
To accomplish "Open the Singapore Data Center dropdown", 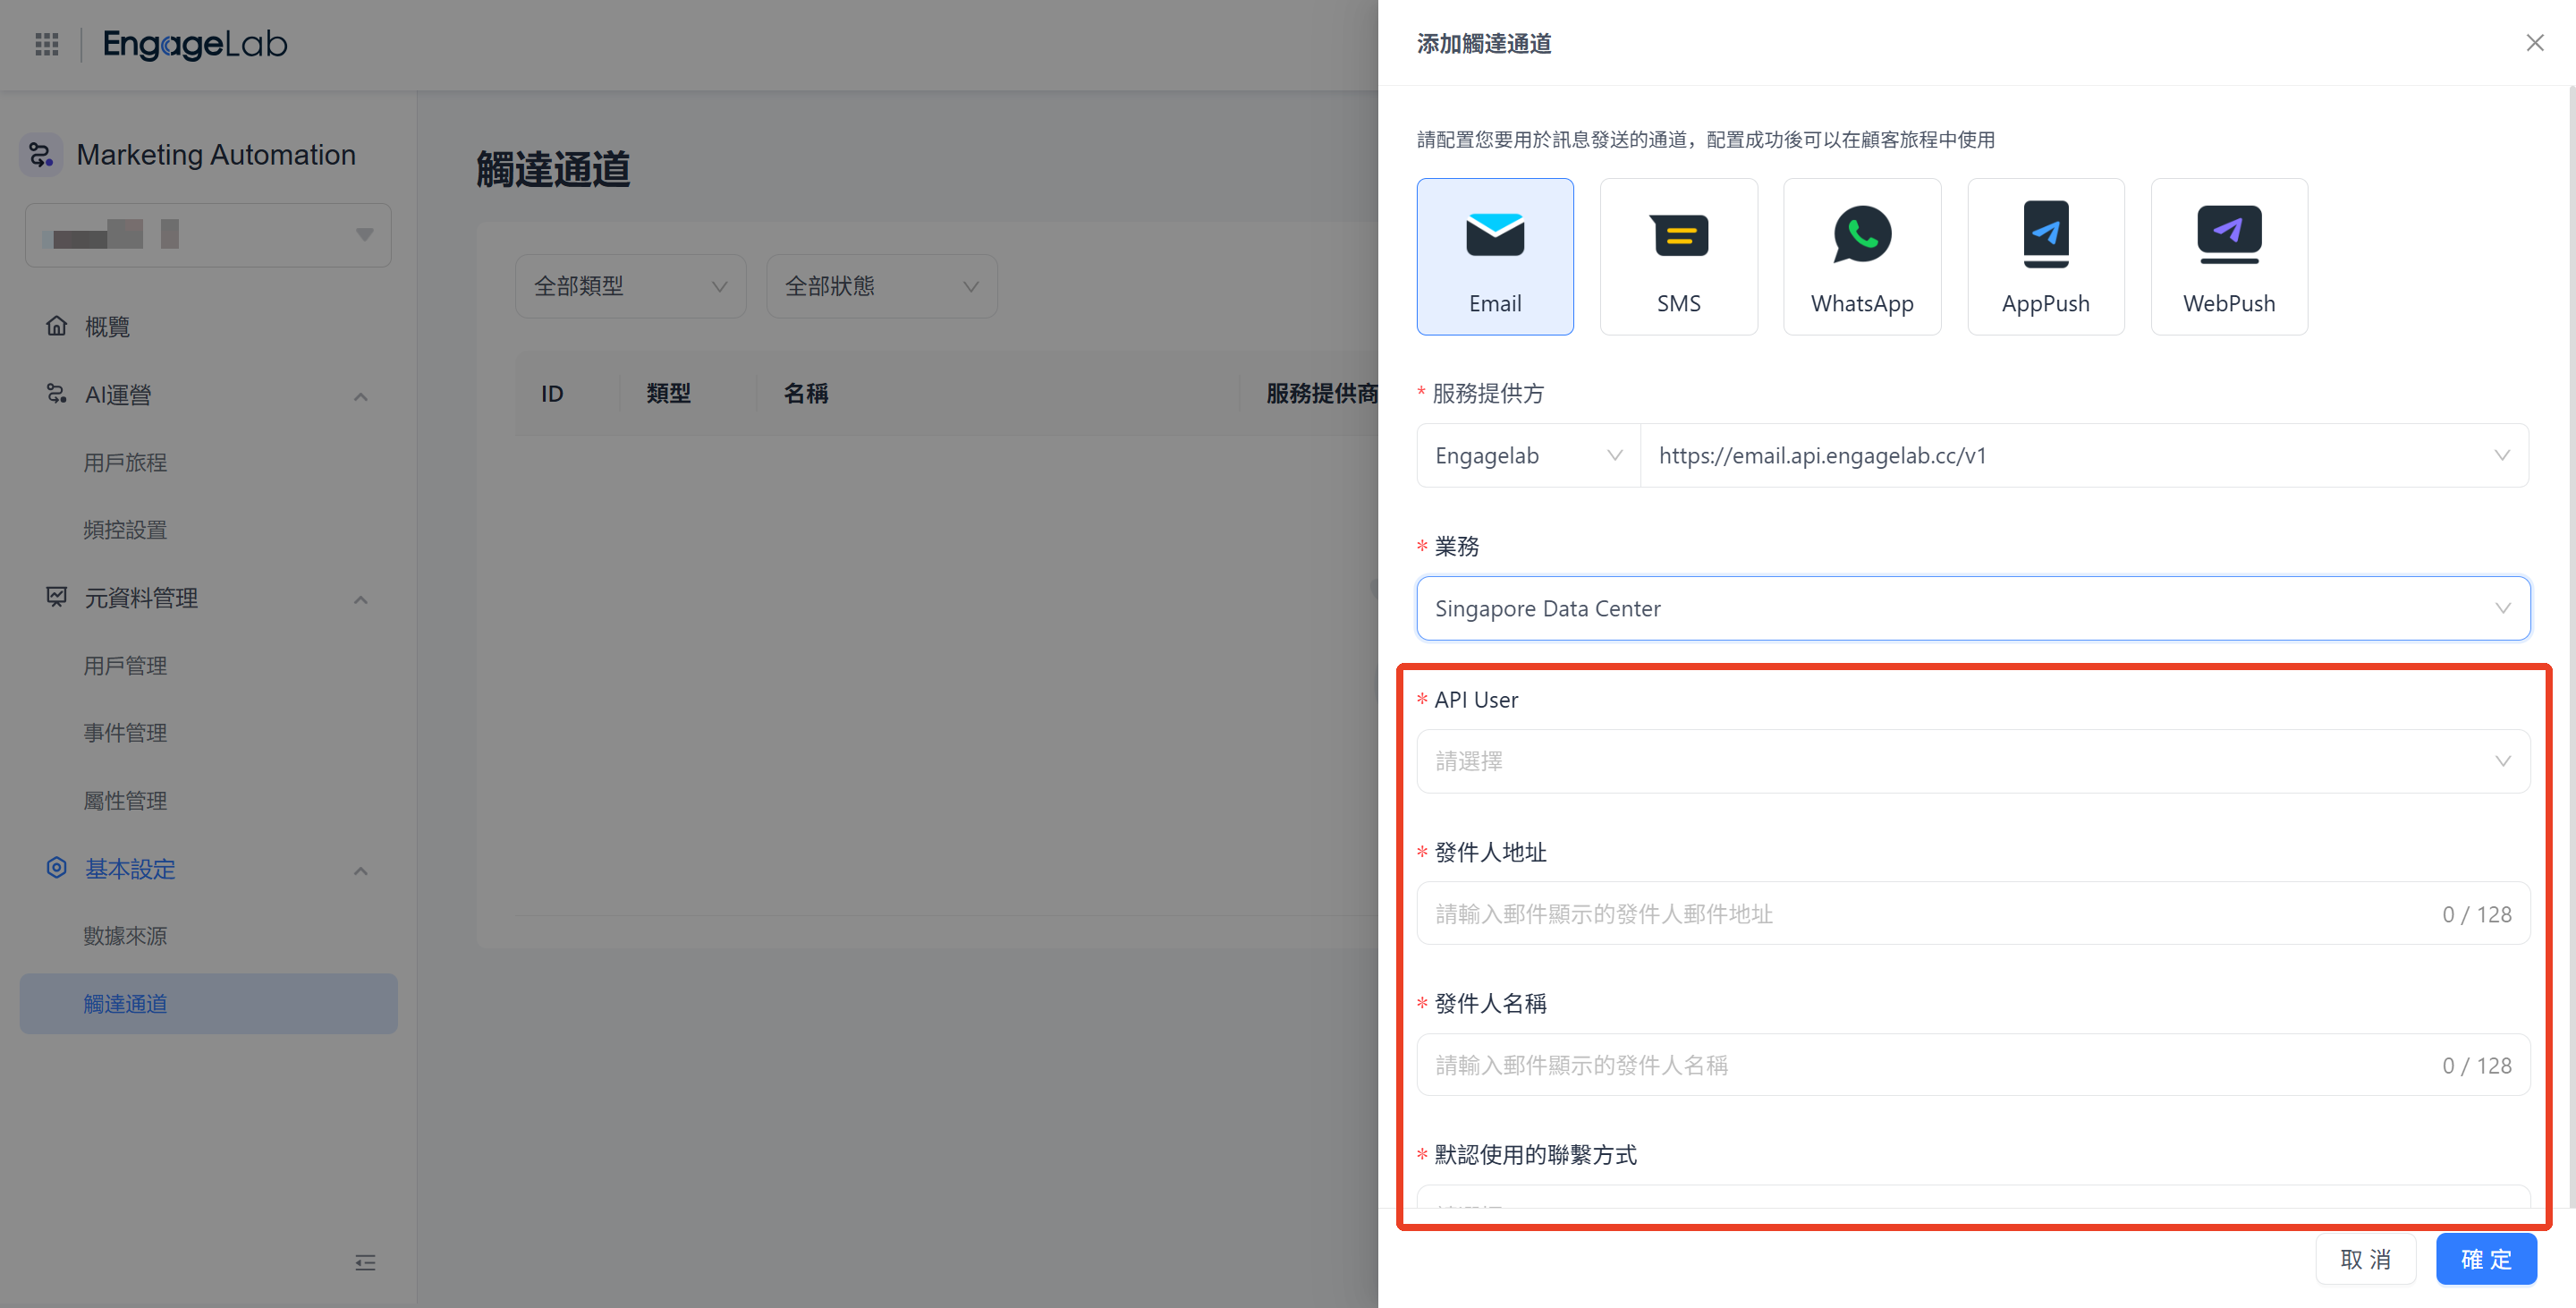I will pyautogui.click(x=1971, y=608).
